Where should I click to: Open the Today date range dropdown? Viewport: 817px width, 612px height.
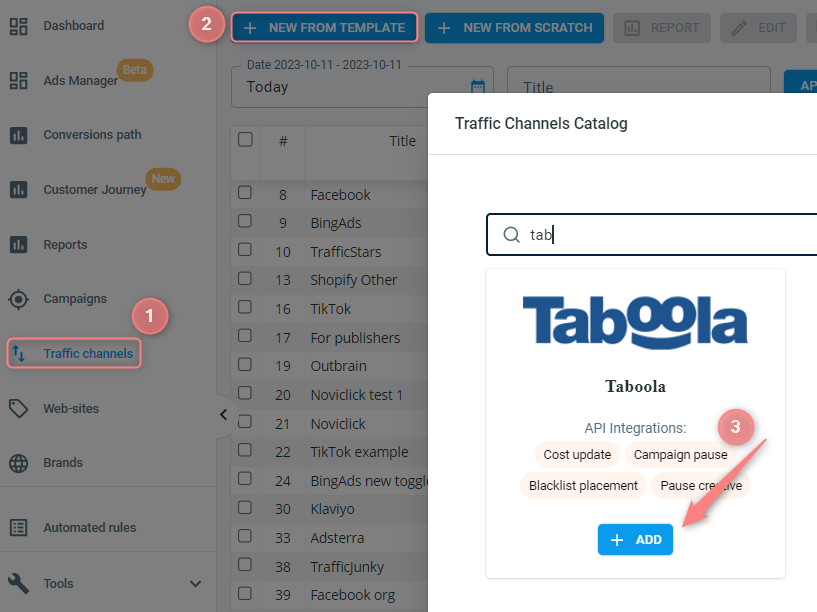pyautogui.click(x=362, y=86)
